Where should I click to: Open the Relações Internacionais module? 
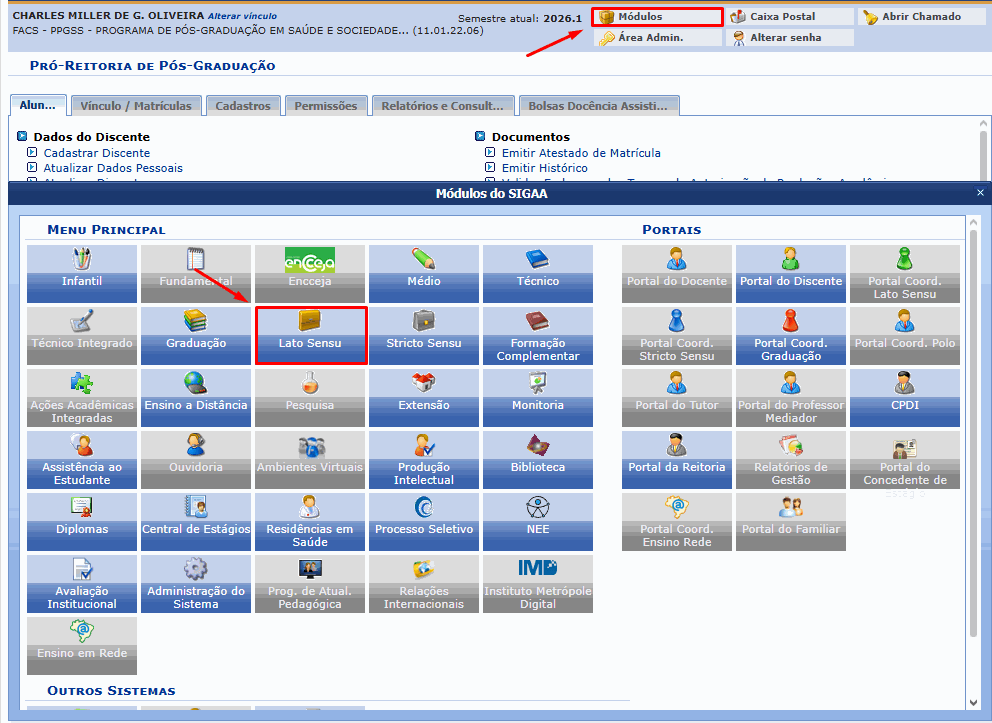click(x=423, y=584)
